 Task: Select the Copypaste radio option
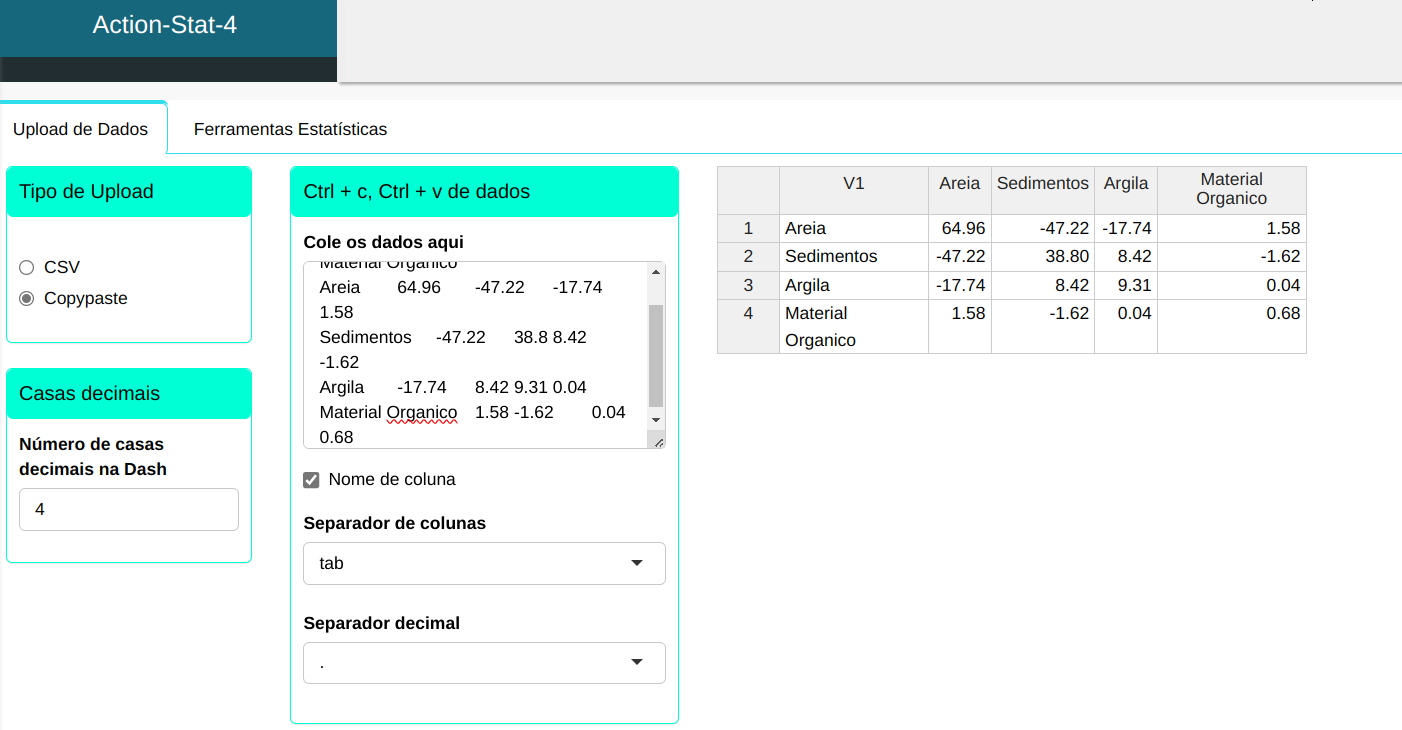point(27,298)
